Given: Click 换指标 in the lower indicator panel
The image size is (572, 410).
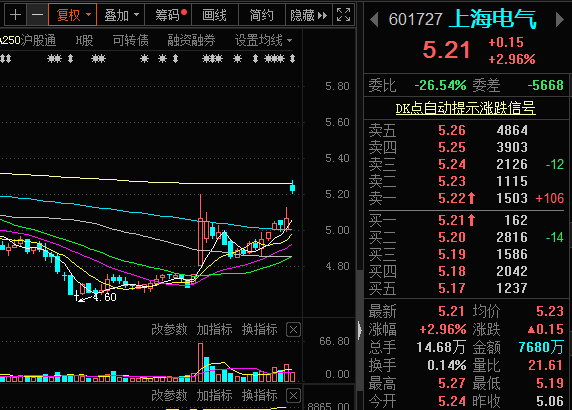Looking at the screenshot, I should (x=260, y=395).
